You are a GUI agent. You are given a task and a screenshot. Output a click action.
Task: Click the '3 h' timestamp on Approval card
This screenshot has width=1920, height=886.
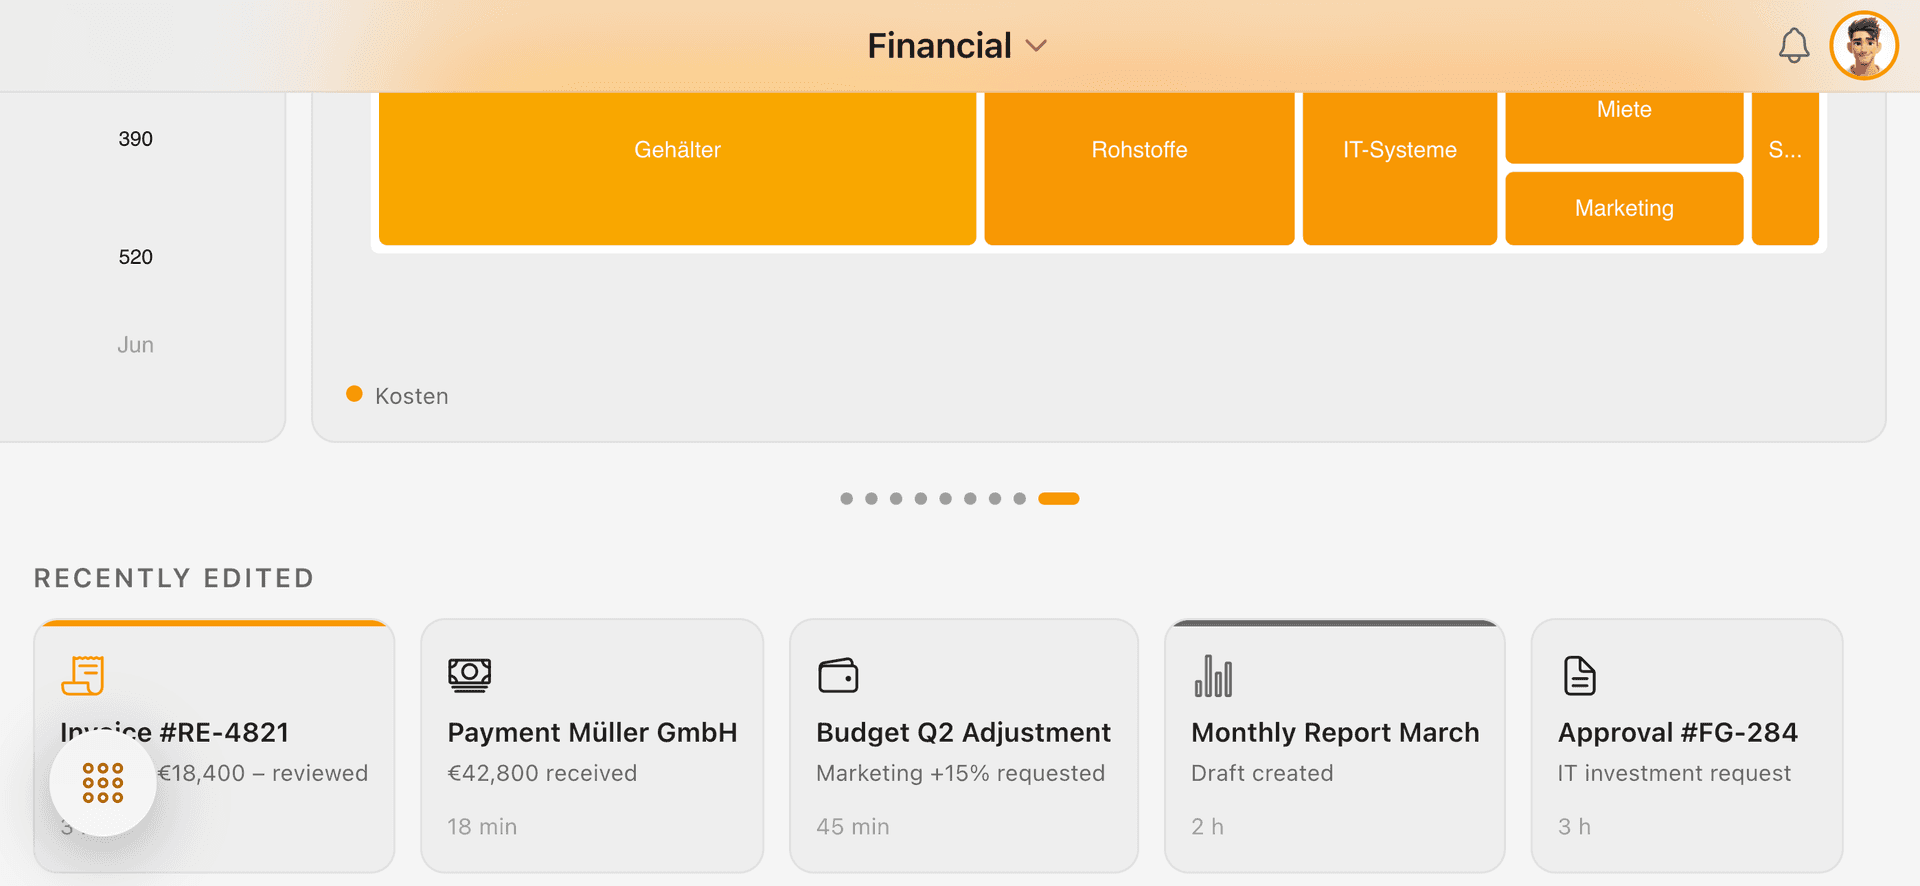[x=1574, y=827]
